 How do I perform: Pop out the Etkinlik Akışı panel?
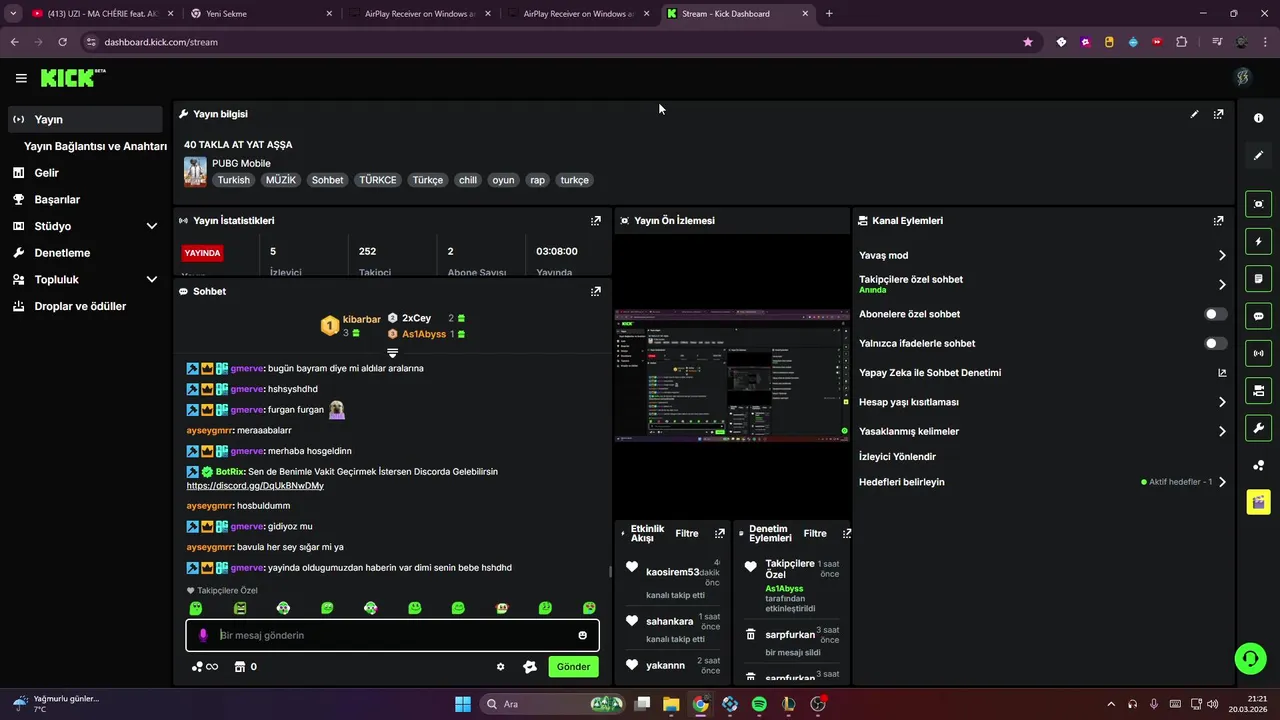(719, 533)
